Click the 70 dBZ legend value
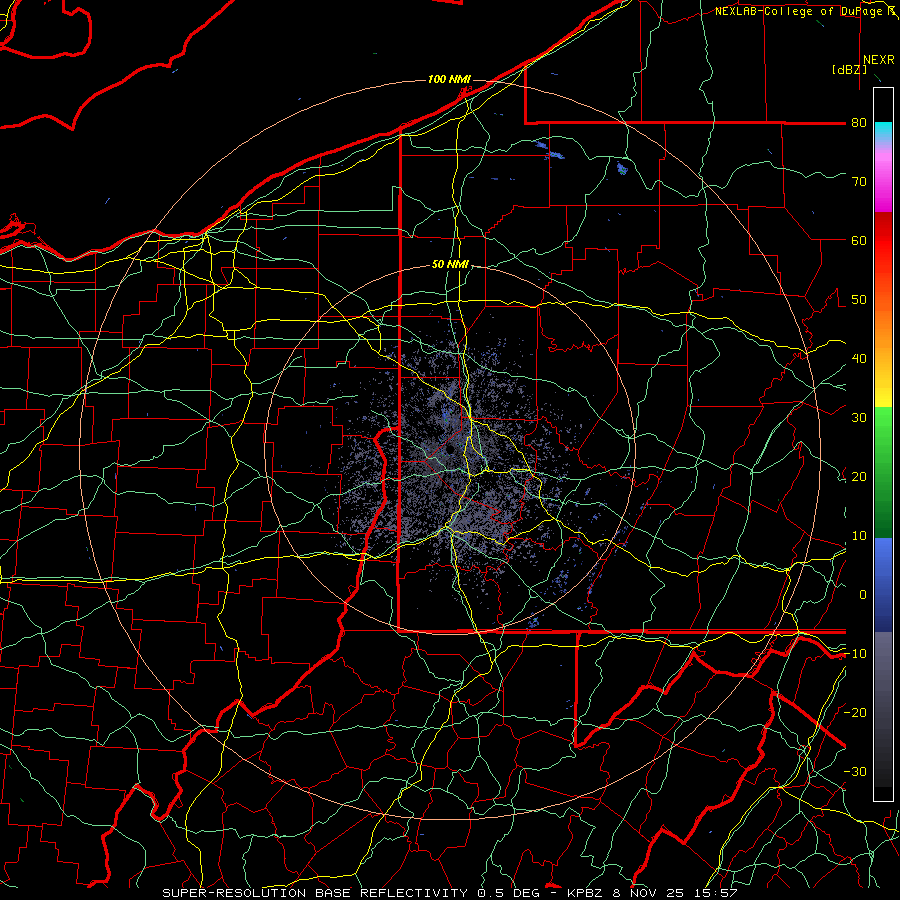Image resolution: width=900 pixels, height=900 pixels. click(859, 182)
